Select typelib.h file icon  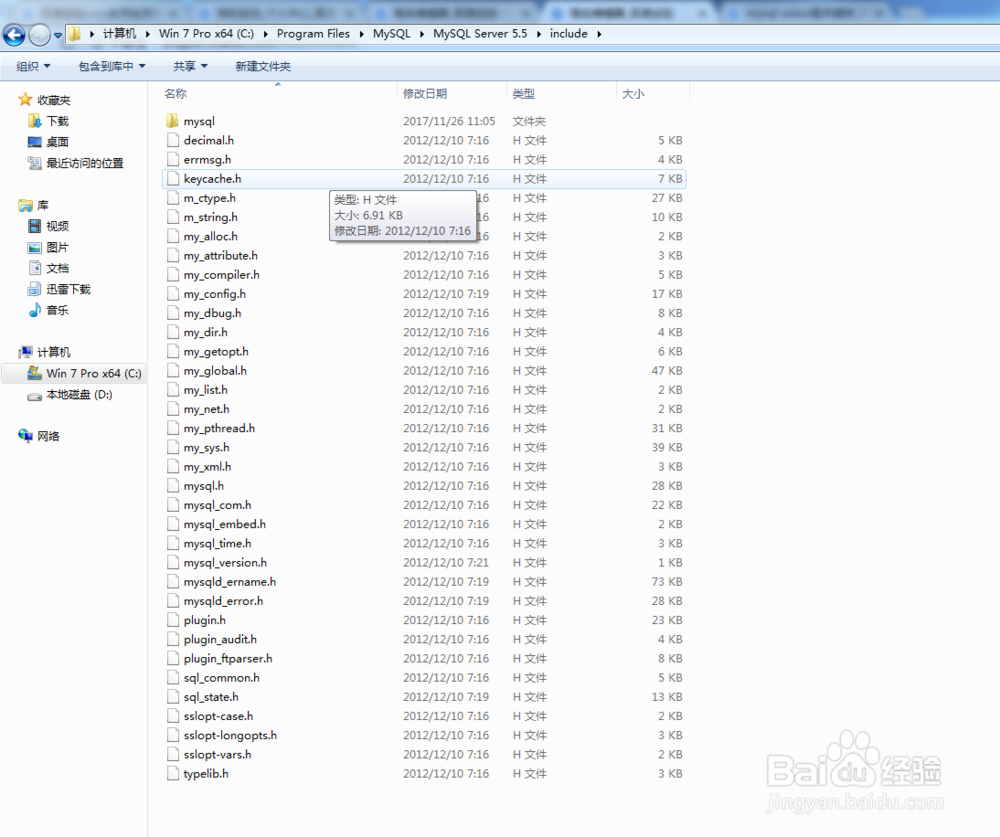pyautogui.click(x=172, y=773)
